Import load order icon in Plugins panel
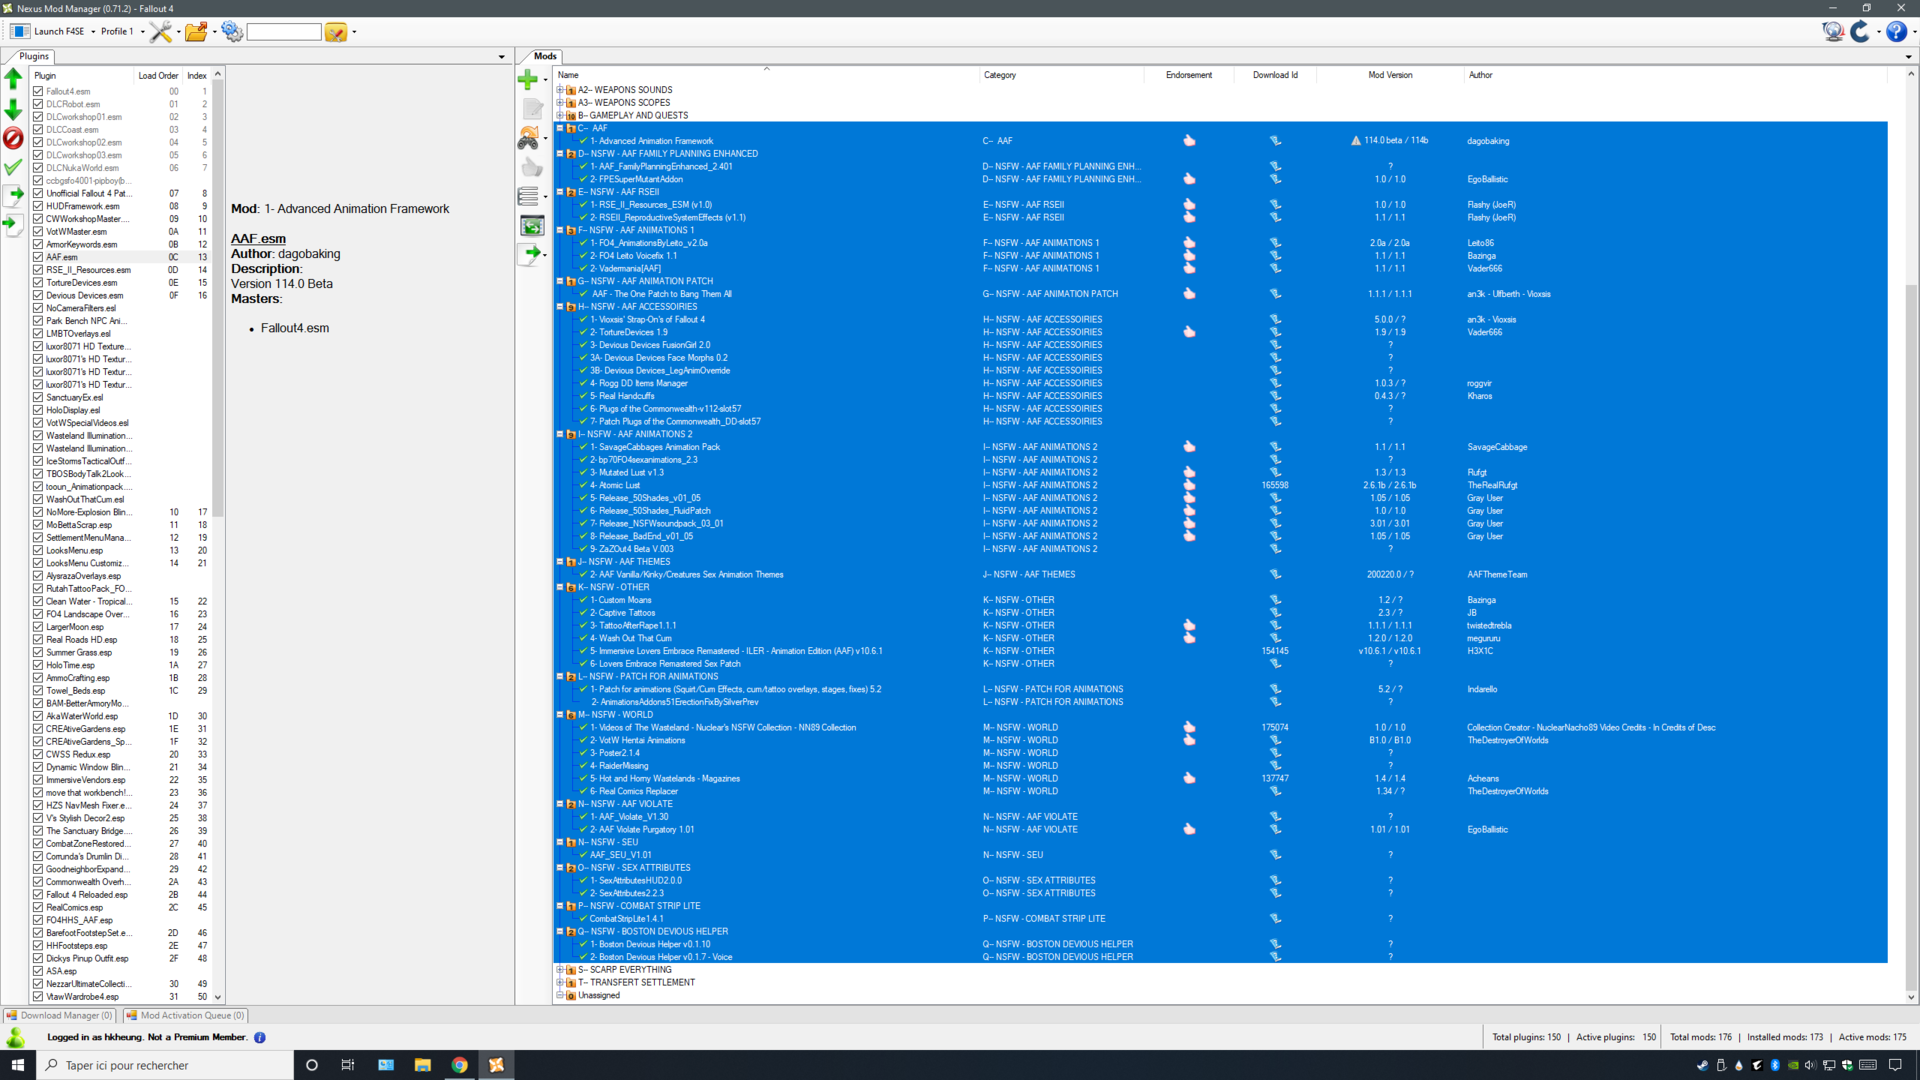 (x=13, y=224)
